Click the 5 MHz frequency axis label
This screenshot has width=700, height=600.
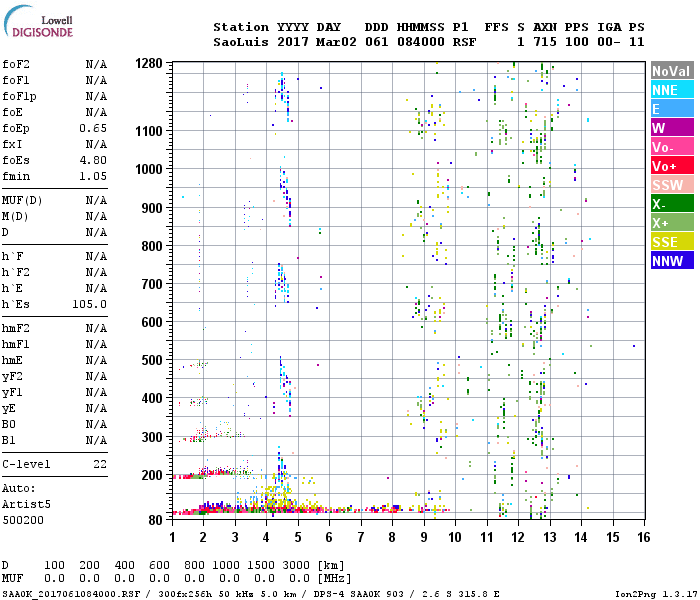(298, 537)
